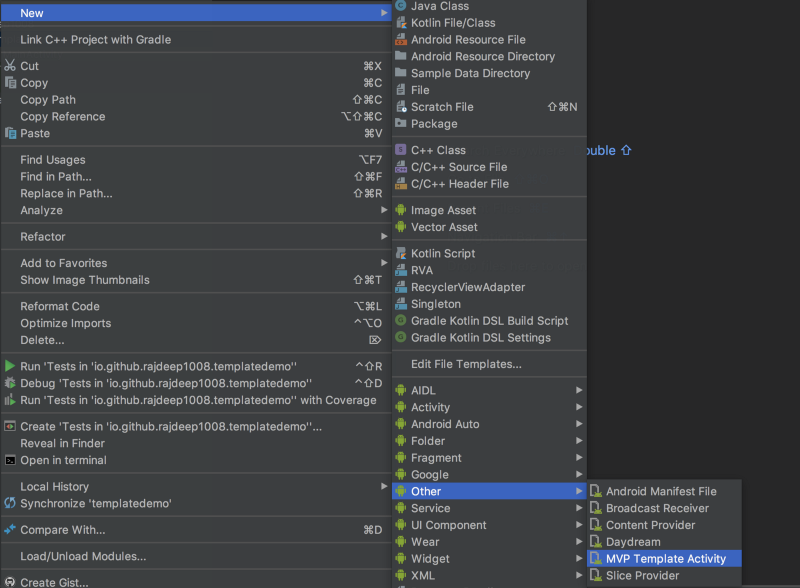Click the Vector Asset android icon
Image resolution: width=800 pixels, height=588 pixels.
tap(401, 227)
